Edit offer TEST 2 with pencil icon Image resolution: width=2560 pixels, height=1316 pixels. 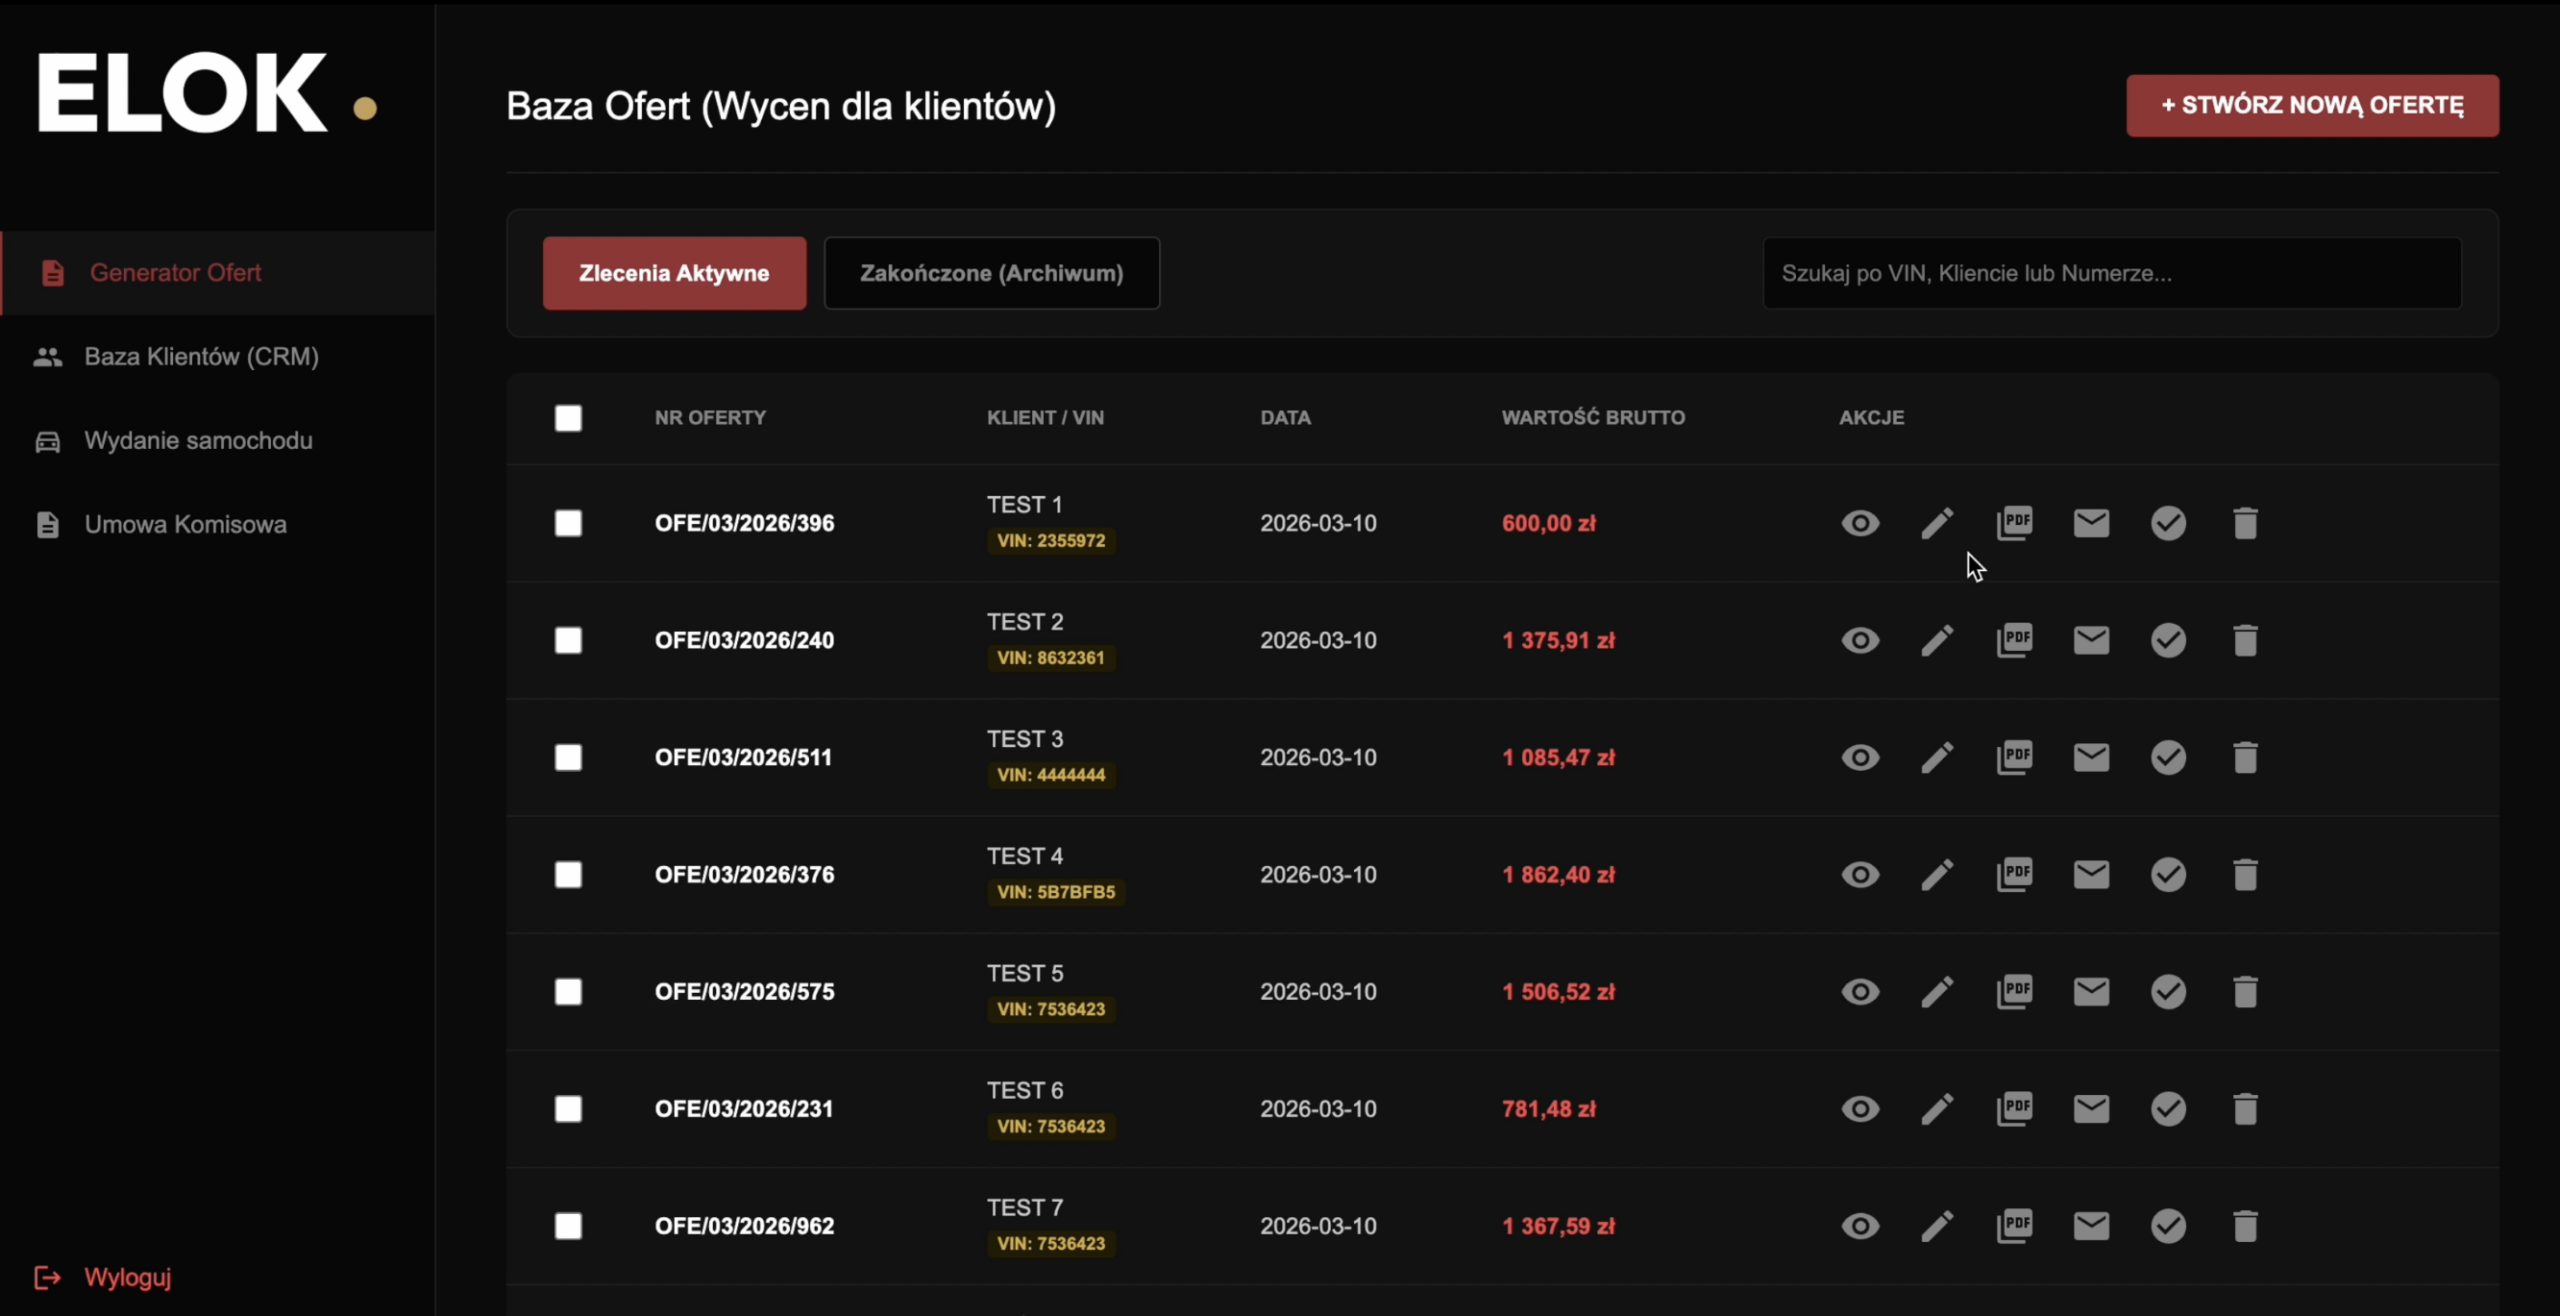1937,640
